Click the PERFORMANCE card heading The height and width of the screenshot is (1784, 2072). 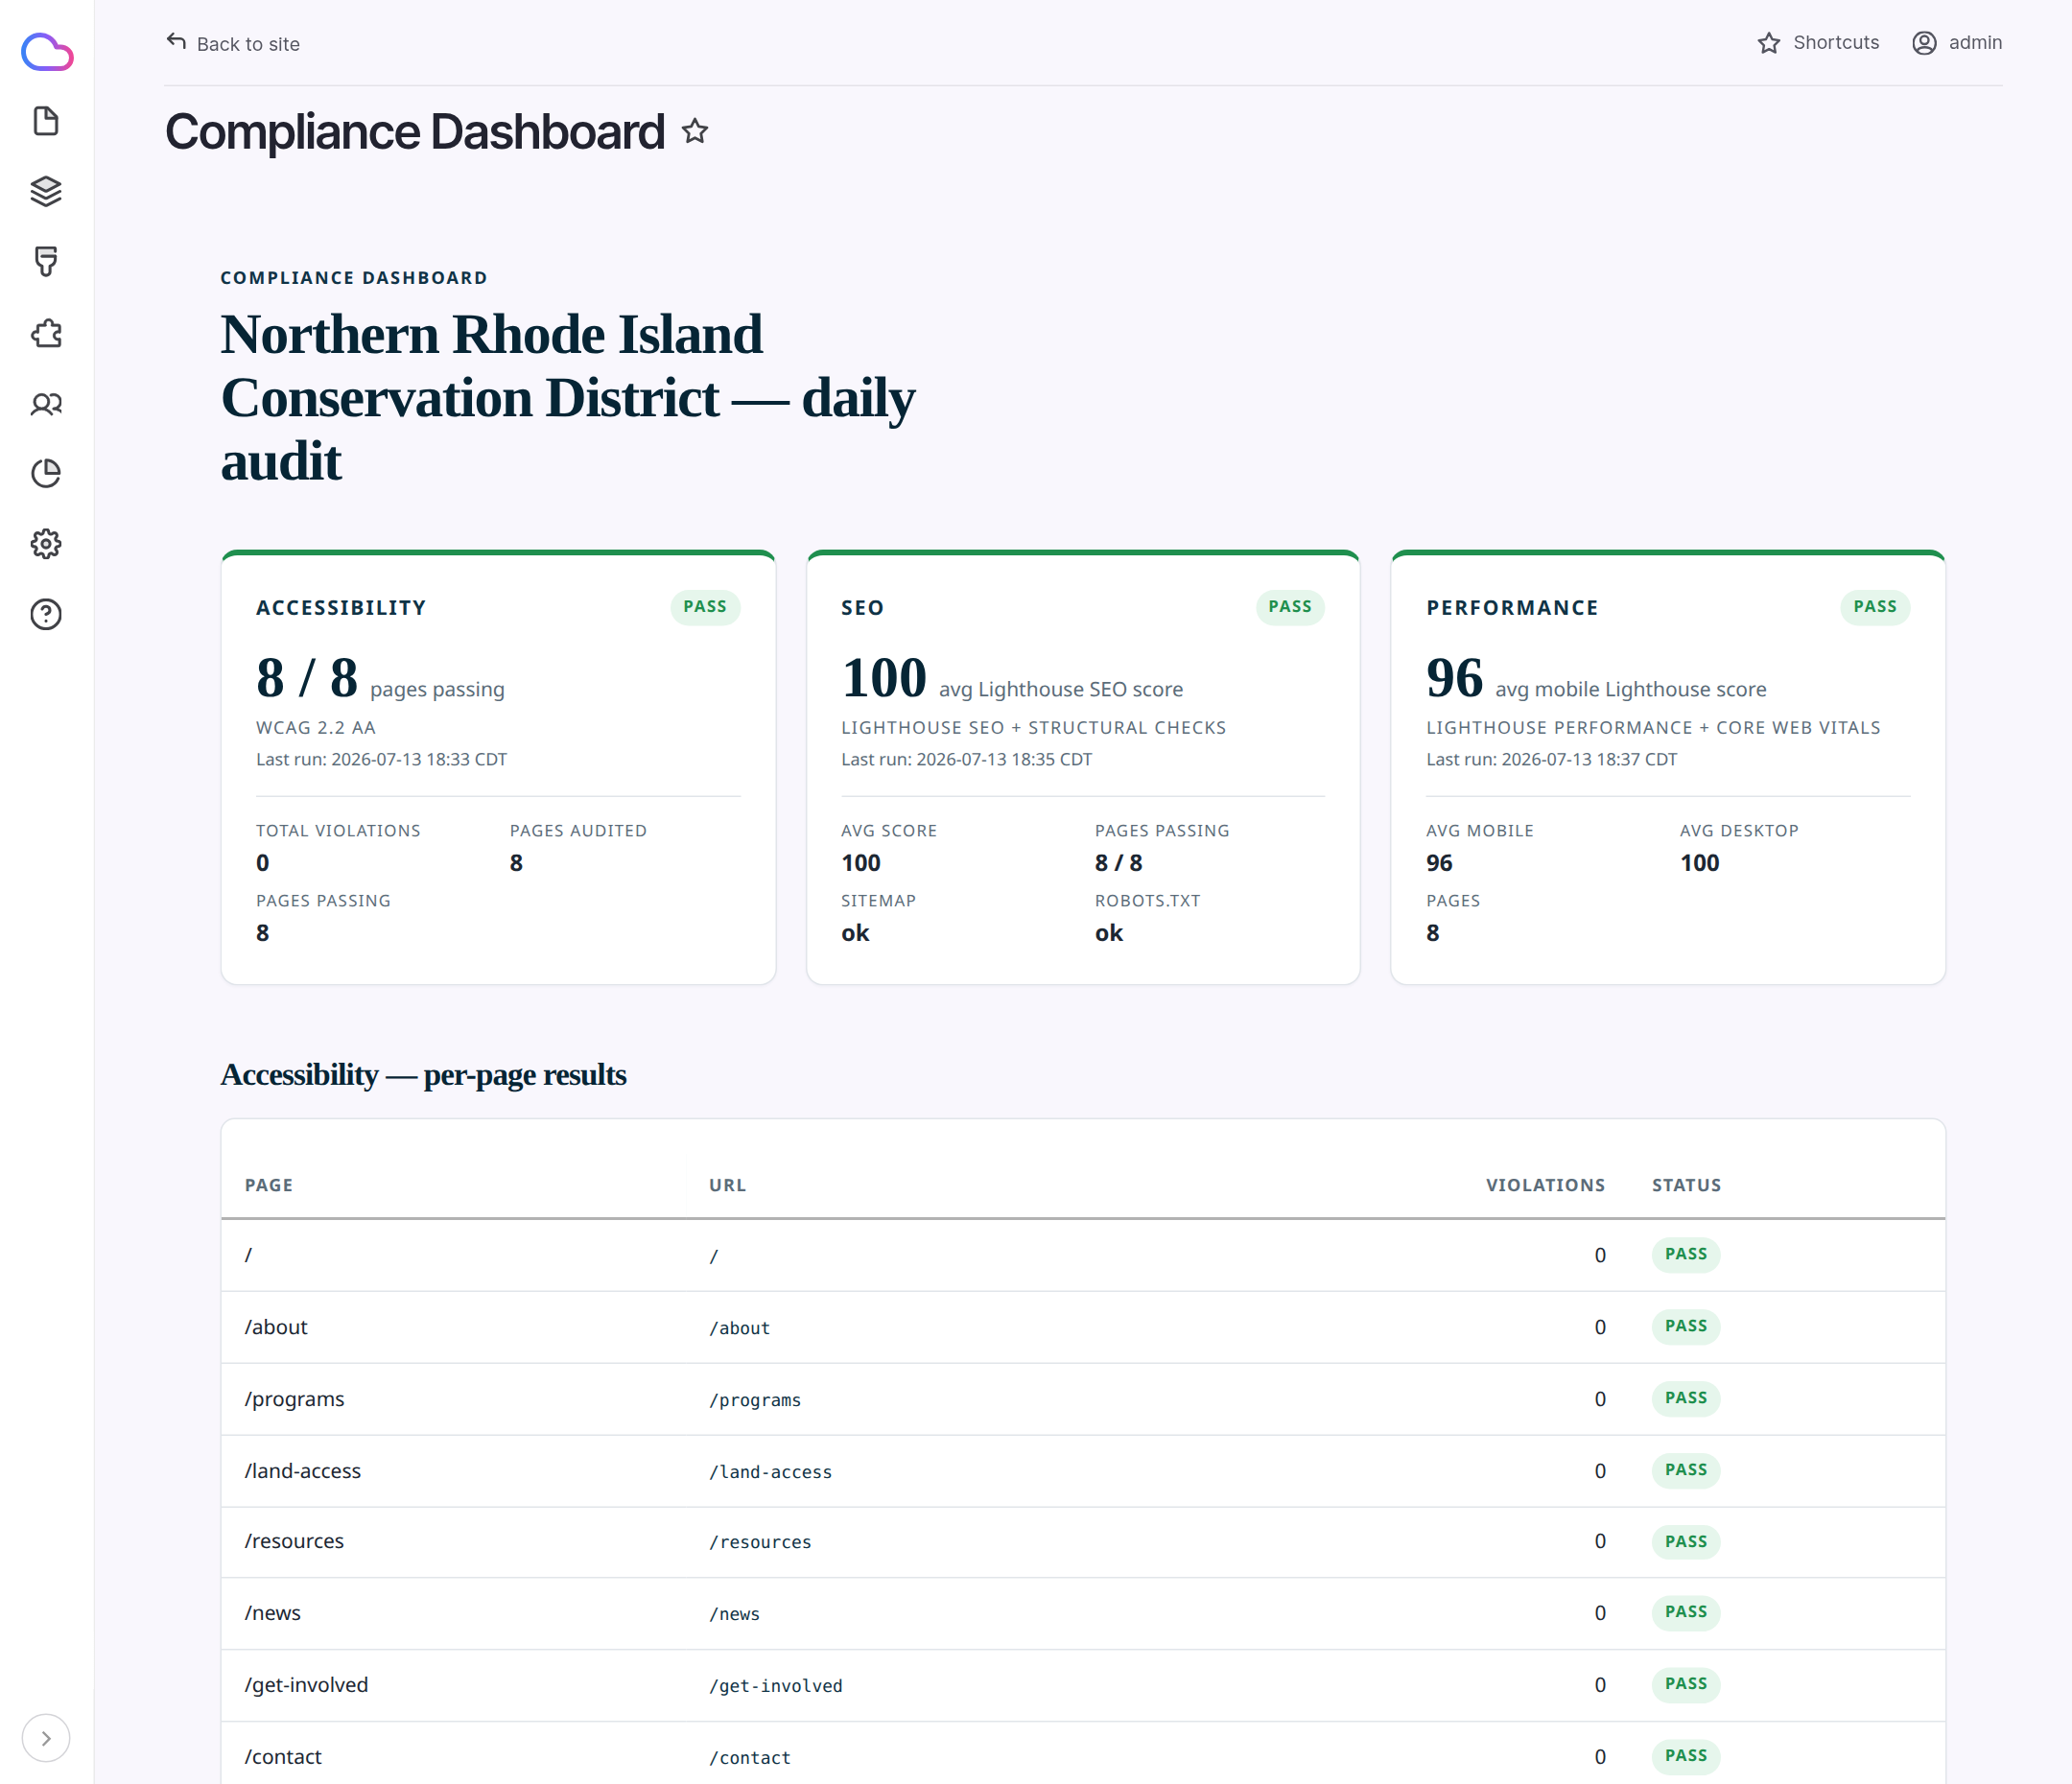tap(1512, 608)
